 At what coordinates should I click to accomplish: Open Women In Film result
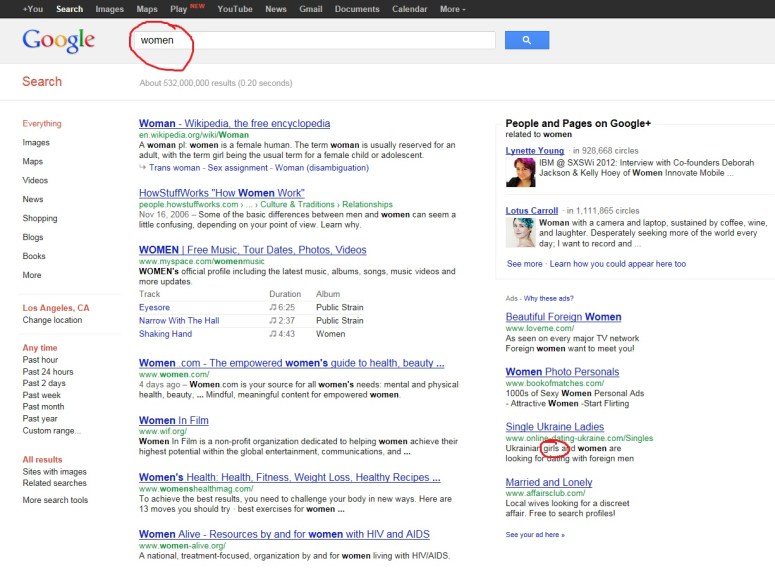tap(173, 420)
